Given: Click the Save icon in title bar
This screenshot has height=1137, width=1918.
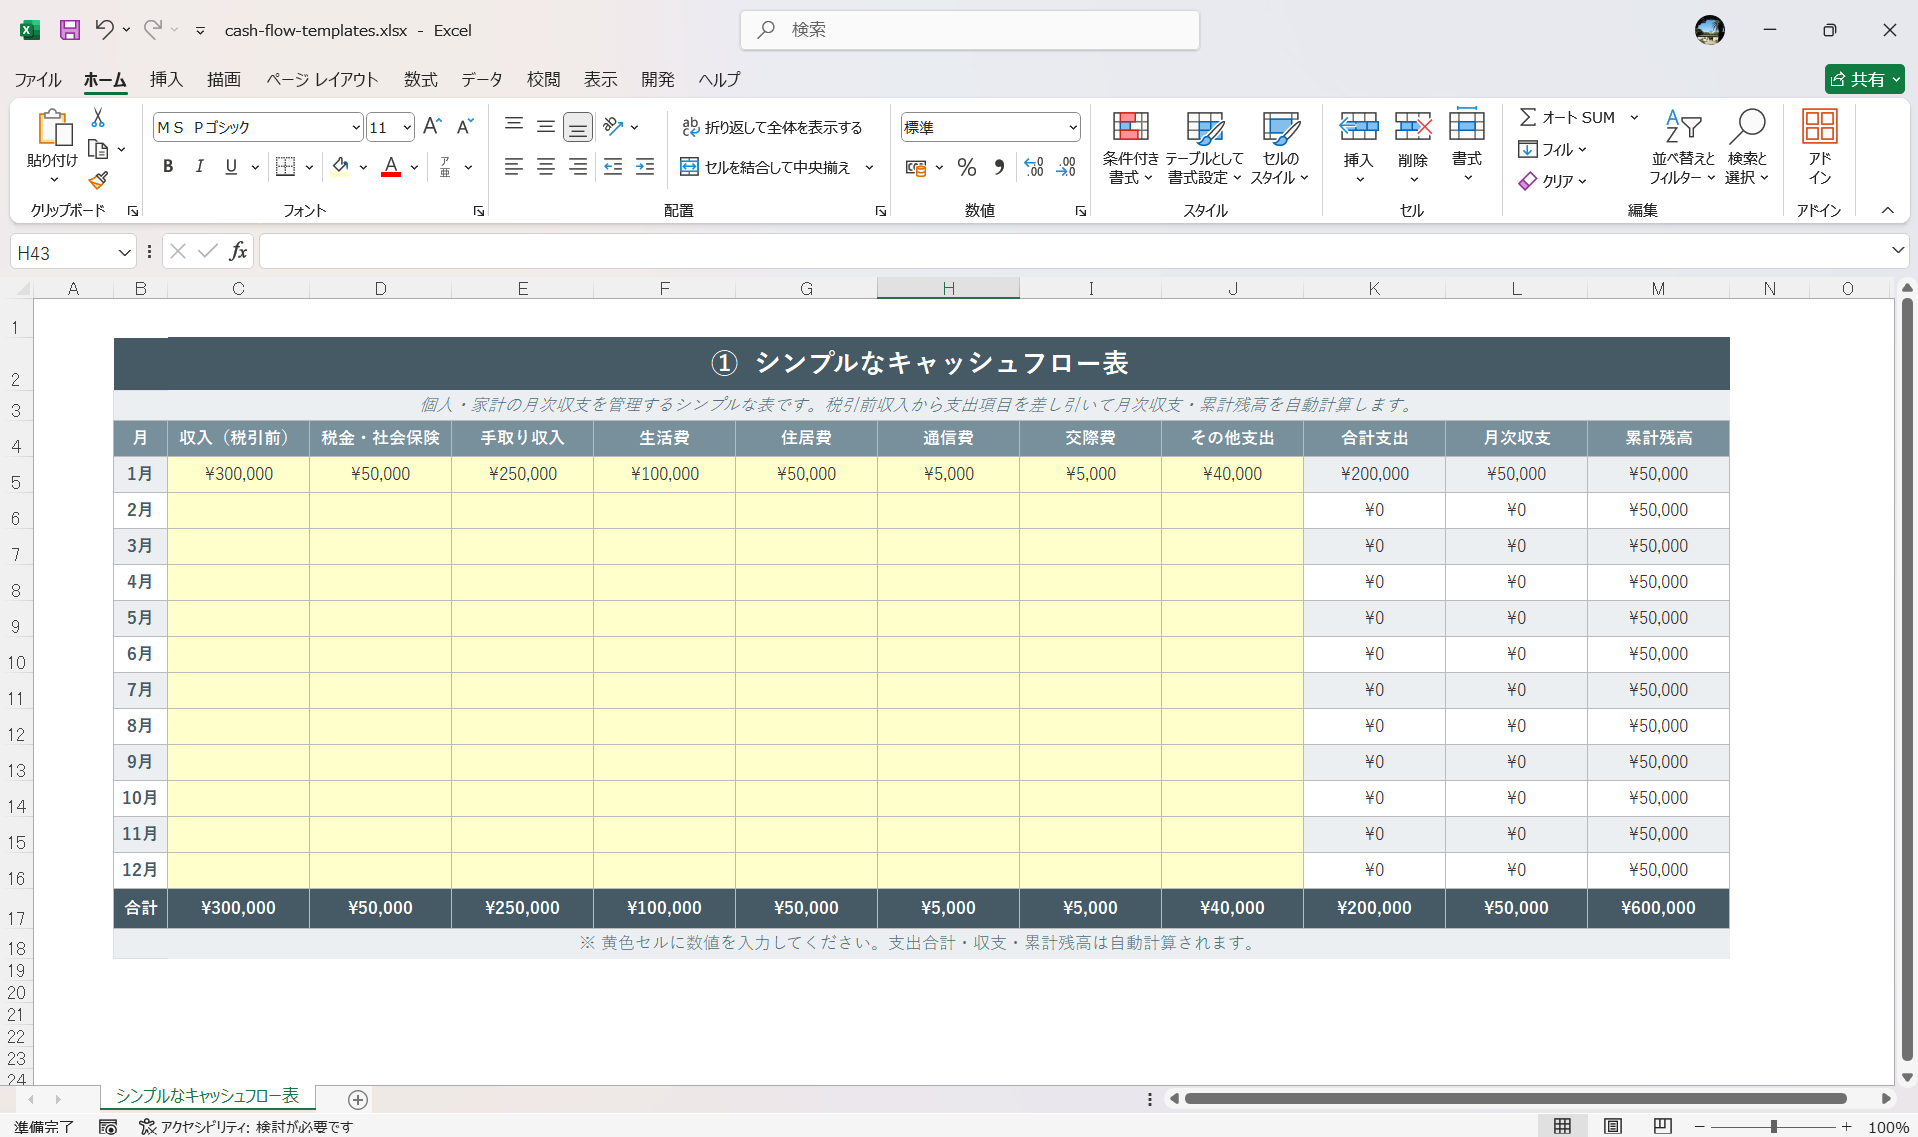Looking at the screenshot, I should (x=69, y=30).
